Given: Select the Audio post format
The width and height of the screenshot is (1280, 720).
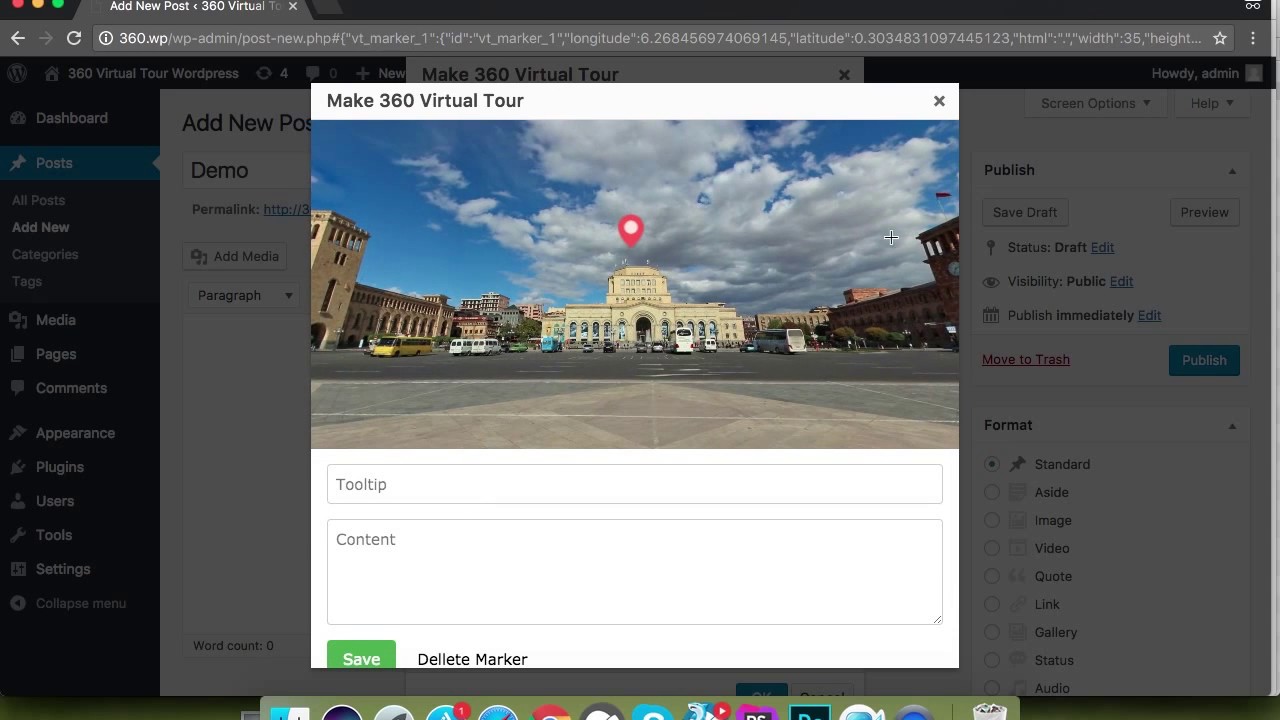Looking at the screenshot, I should (x=992, y=688).
